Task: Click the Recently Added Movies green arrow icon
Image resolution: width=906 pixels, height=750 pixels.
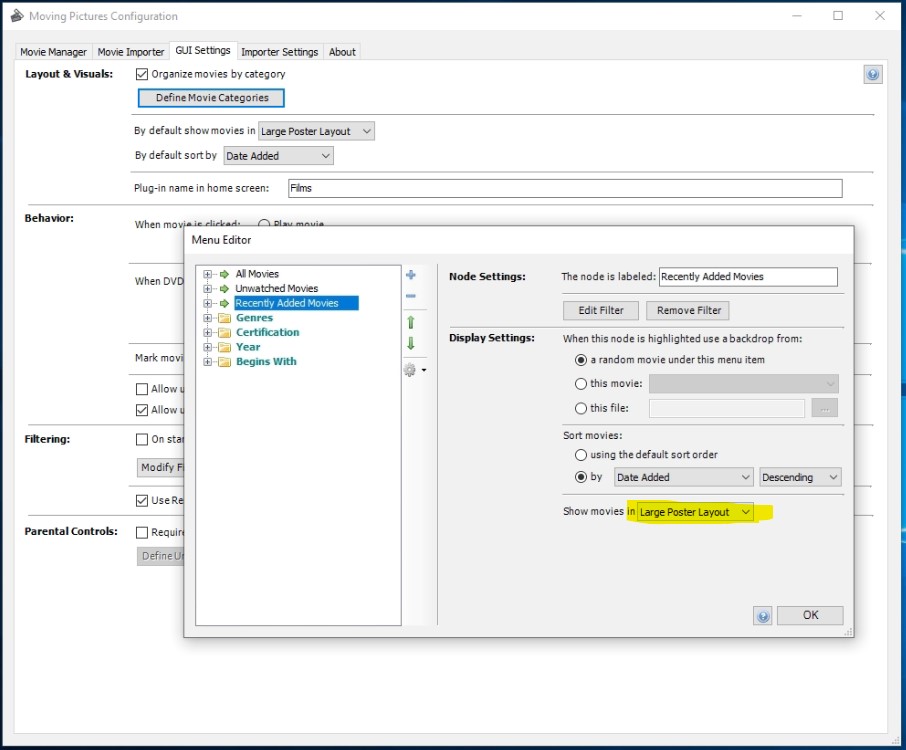Action: point(225,303)
